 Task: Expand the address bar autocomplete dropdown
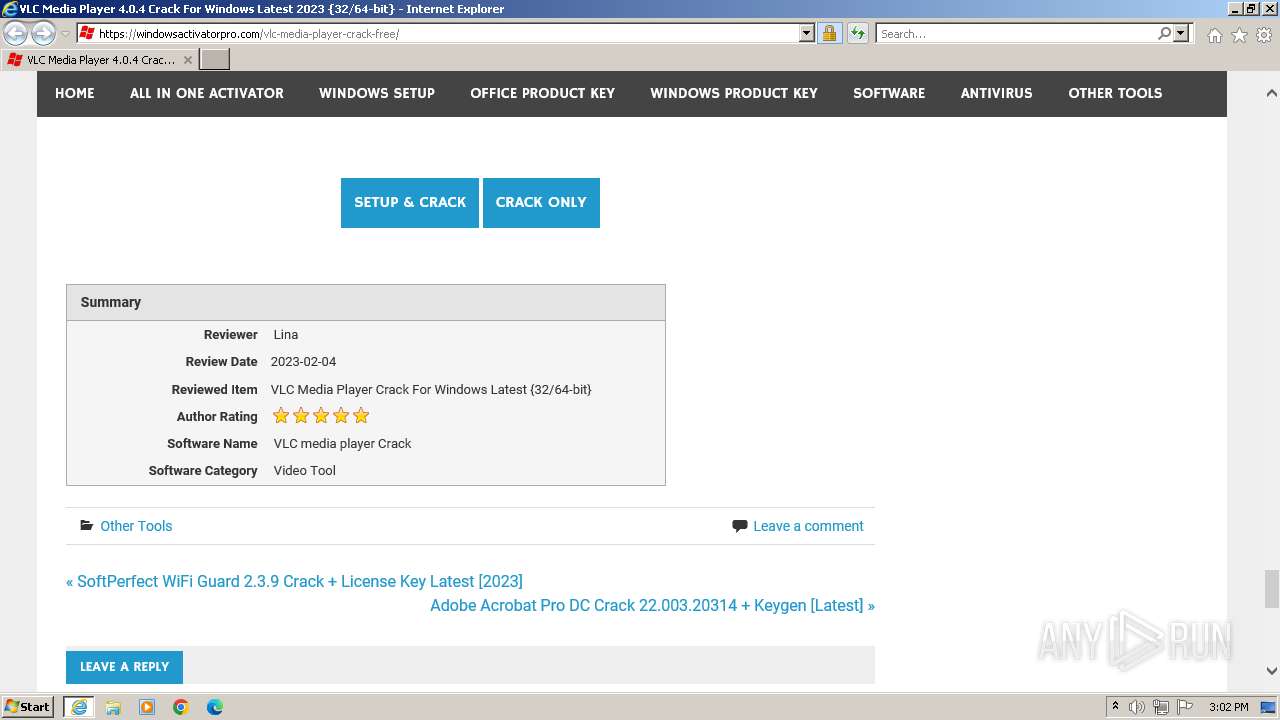(x=807, y=33)
